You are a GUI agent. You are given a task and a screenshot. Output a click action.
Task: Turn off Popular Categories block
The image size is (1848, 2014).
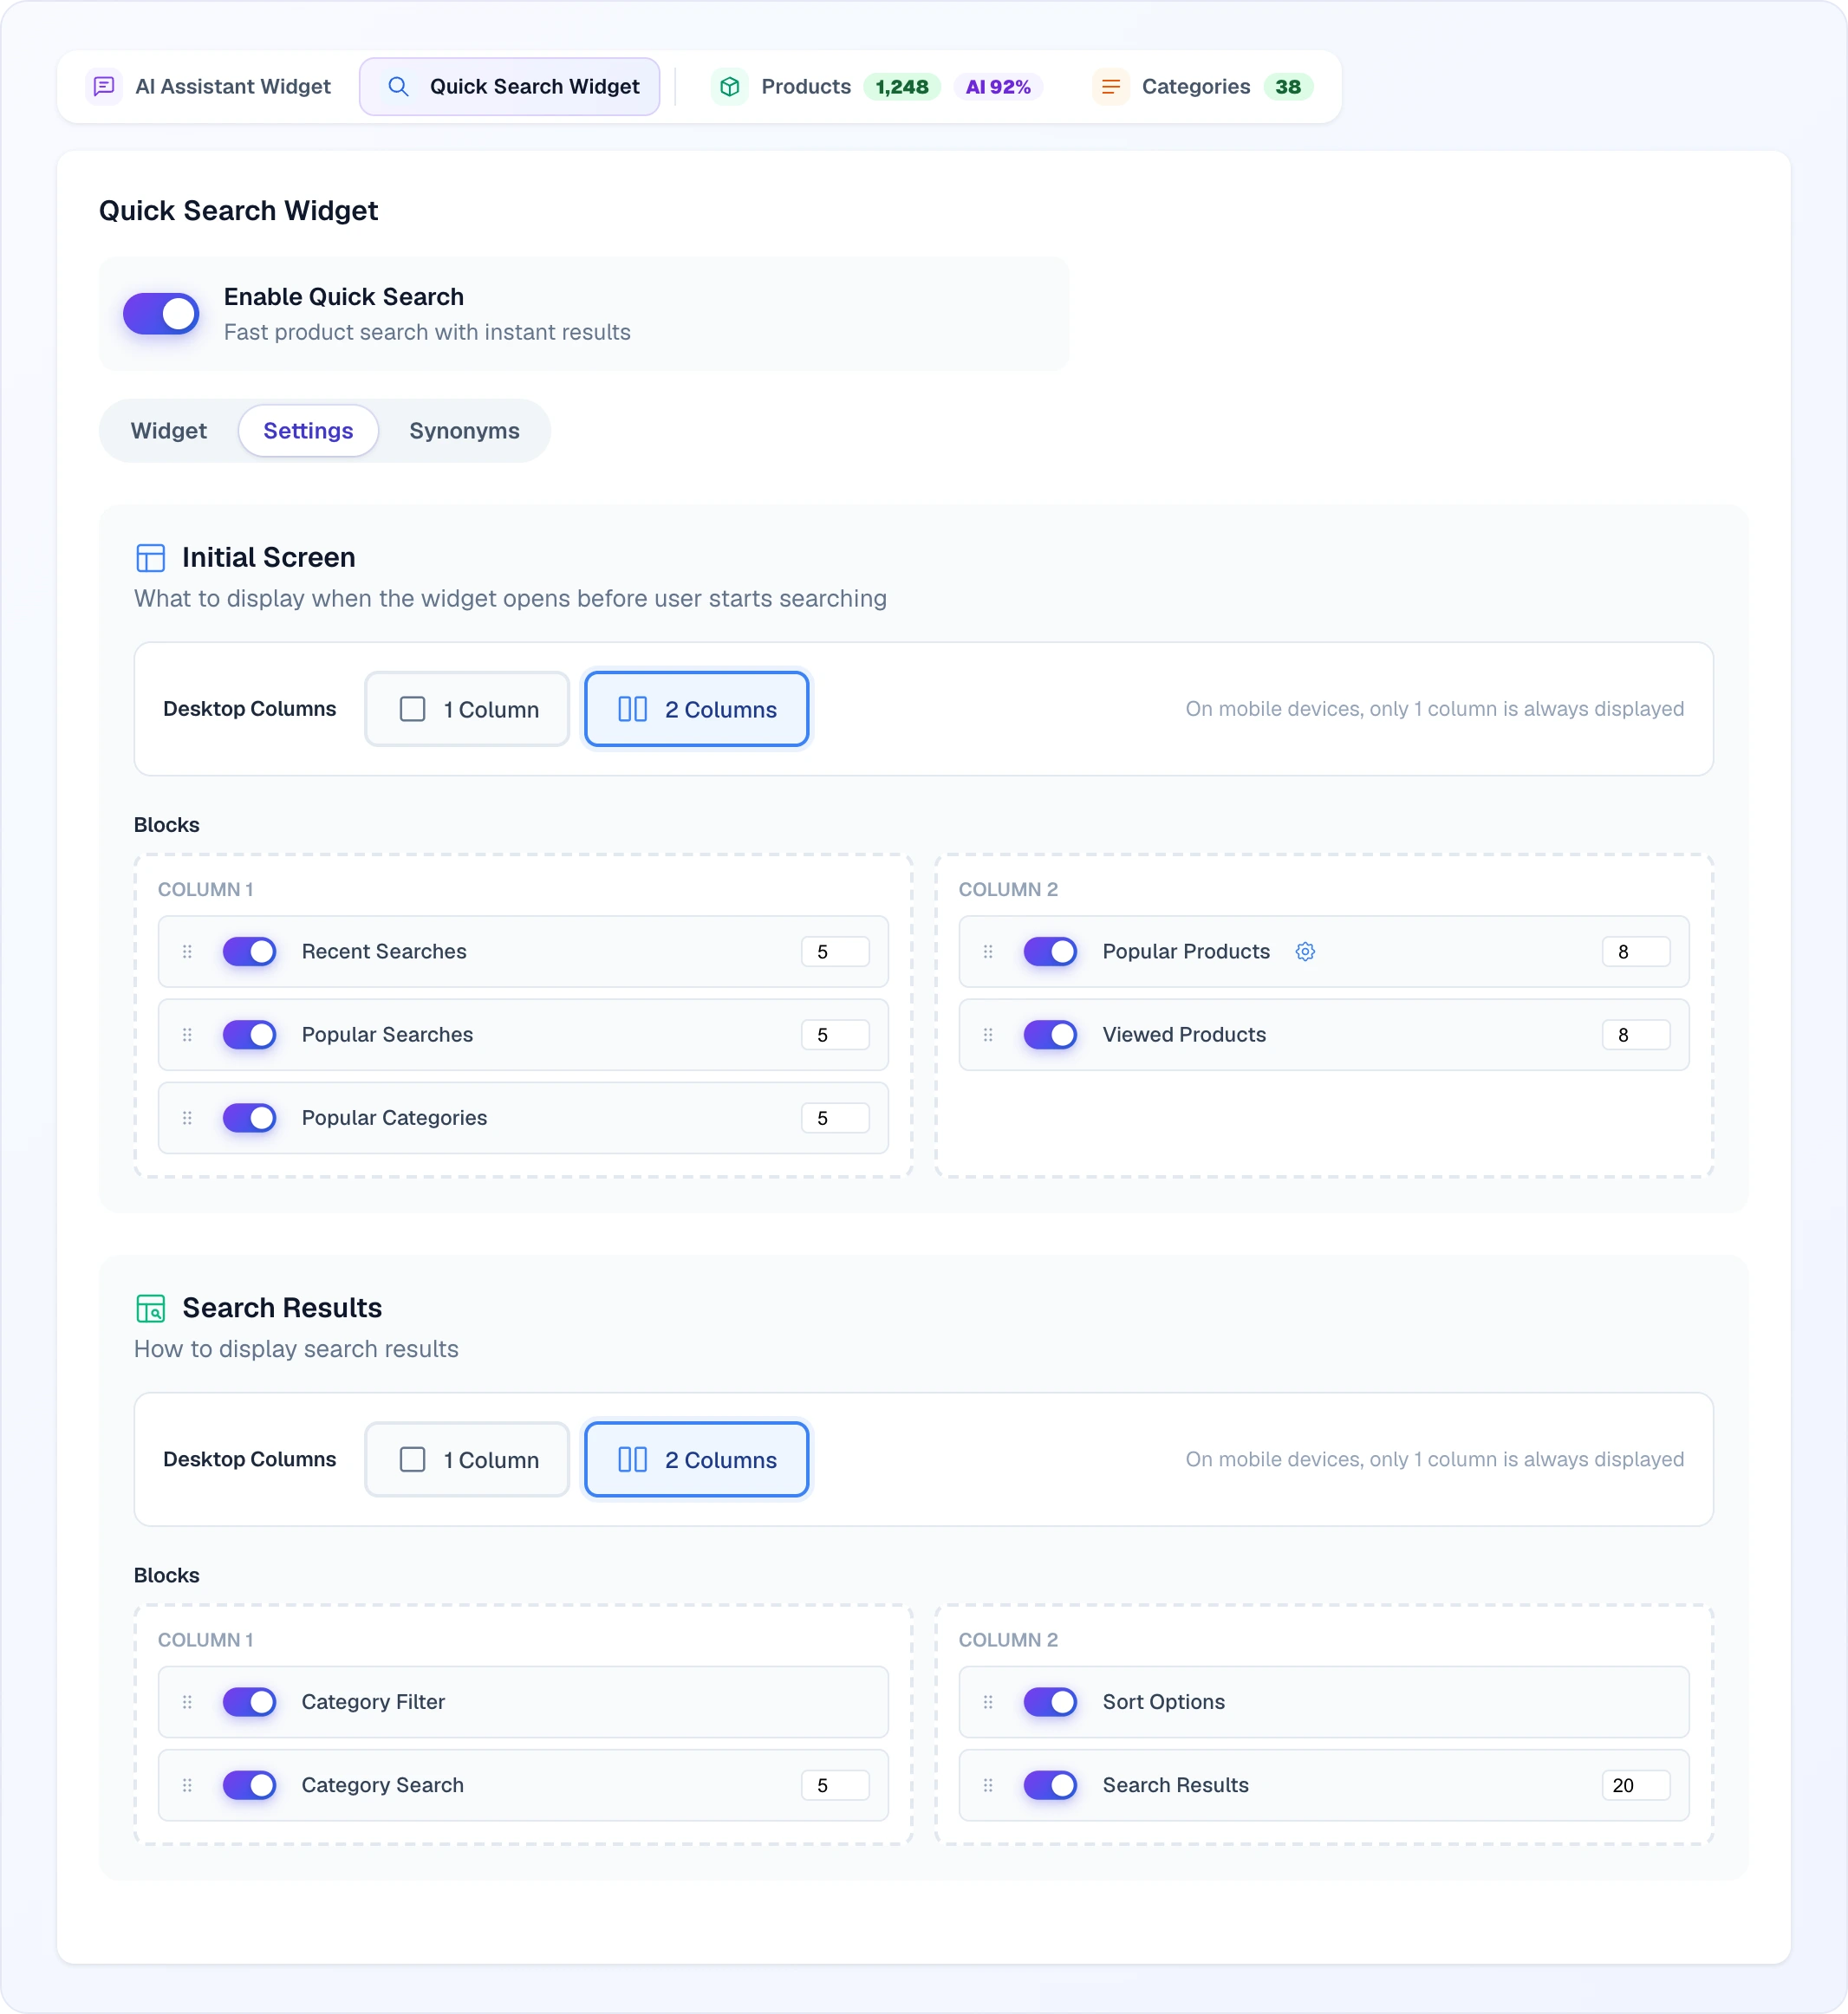250,1117
